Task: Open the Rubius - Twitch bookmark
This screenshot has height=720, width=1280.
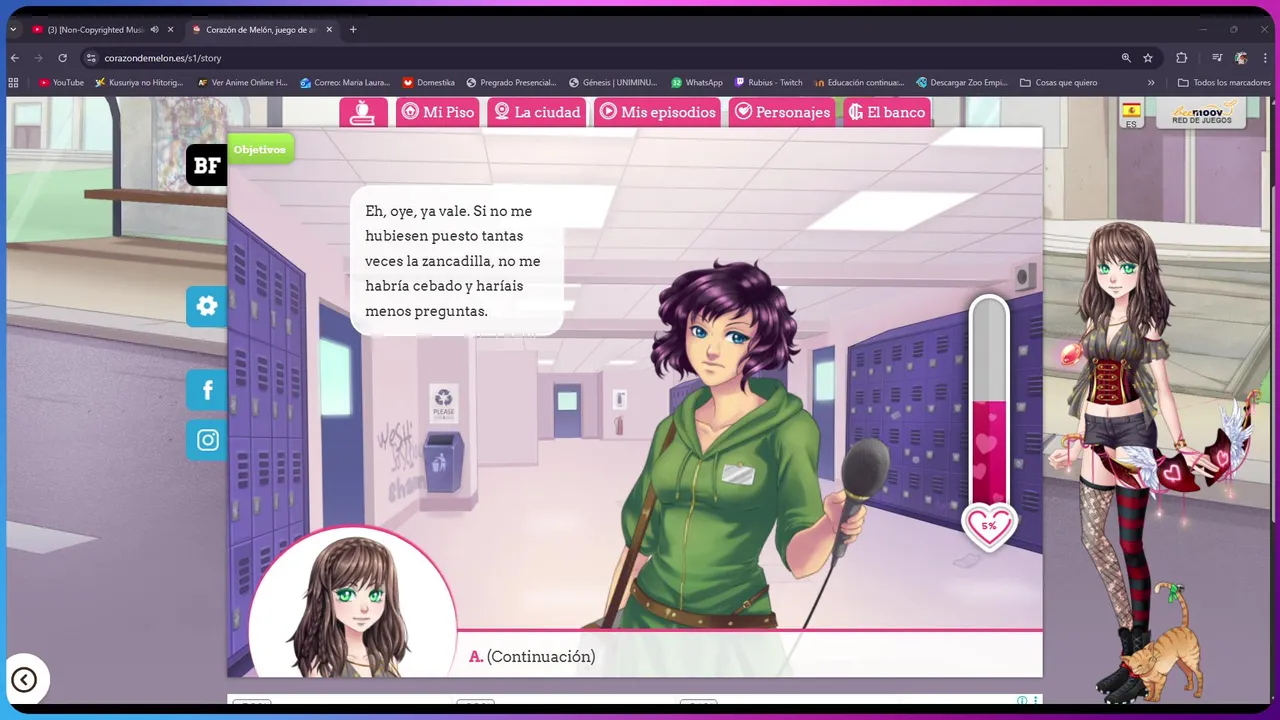Action: (769, 83)
